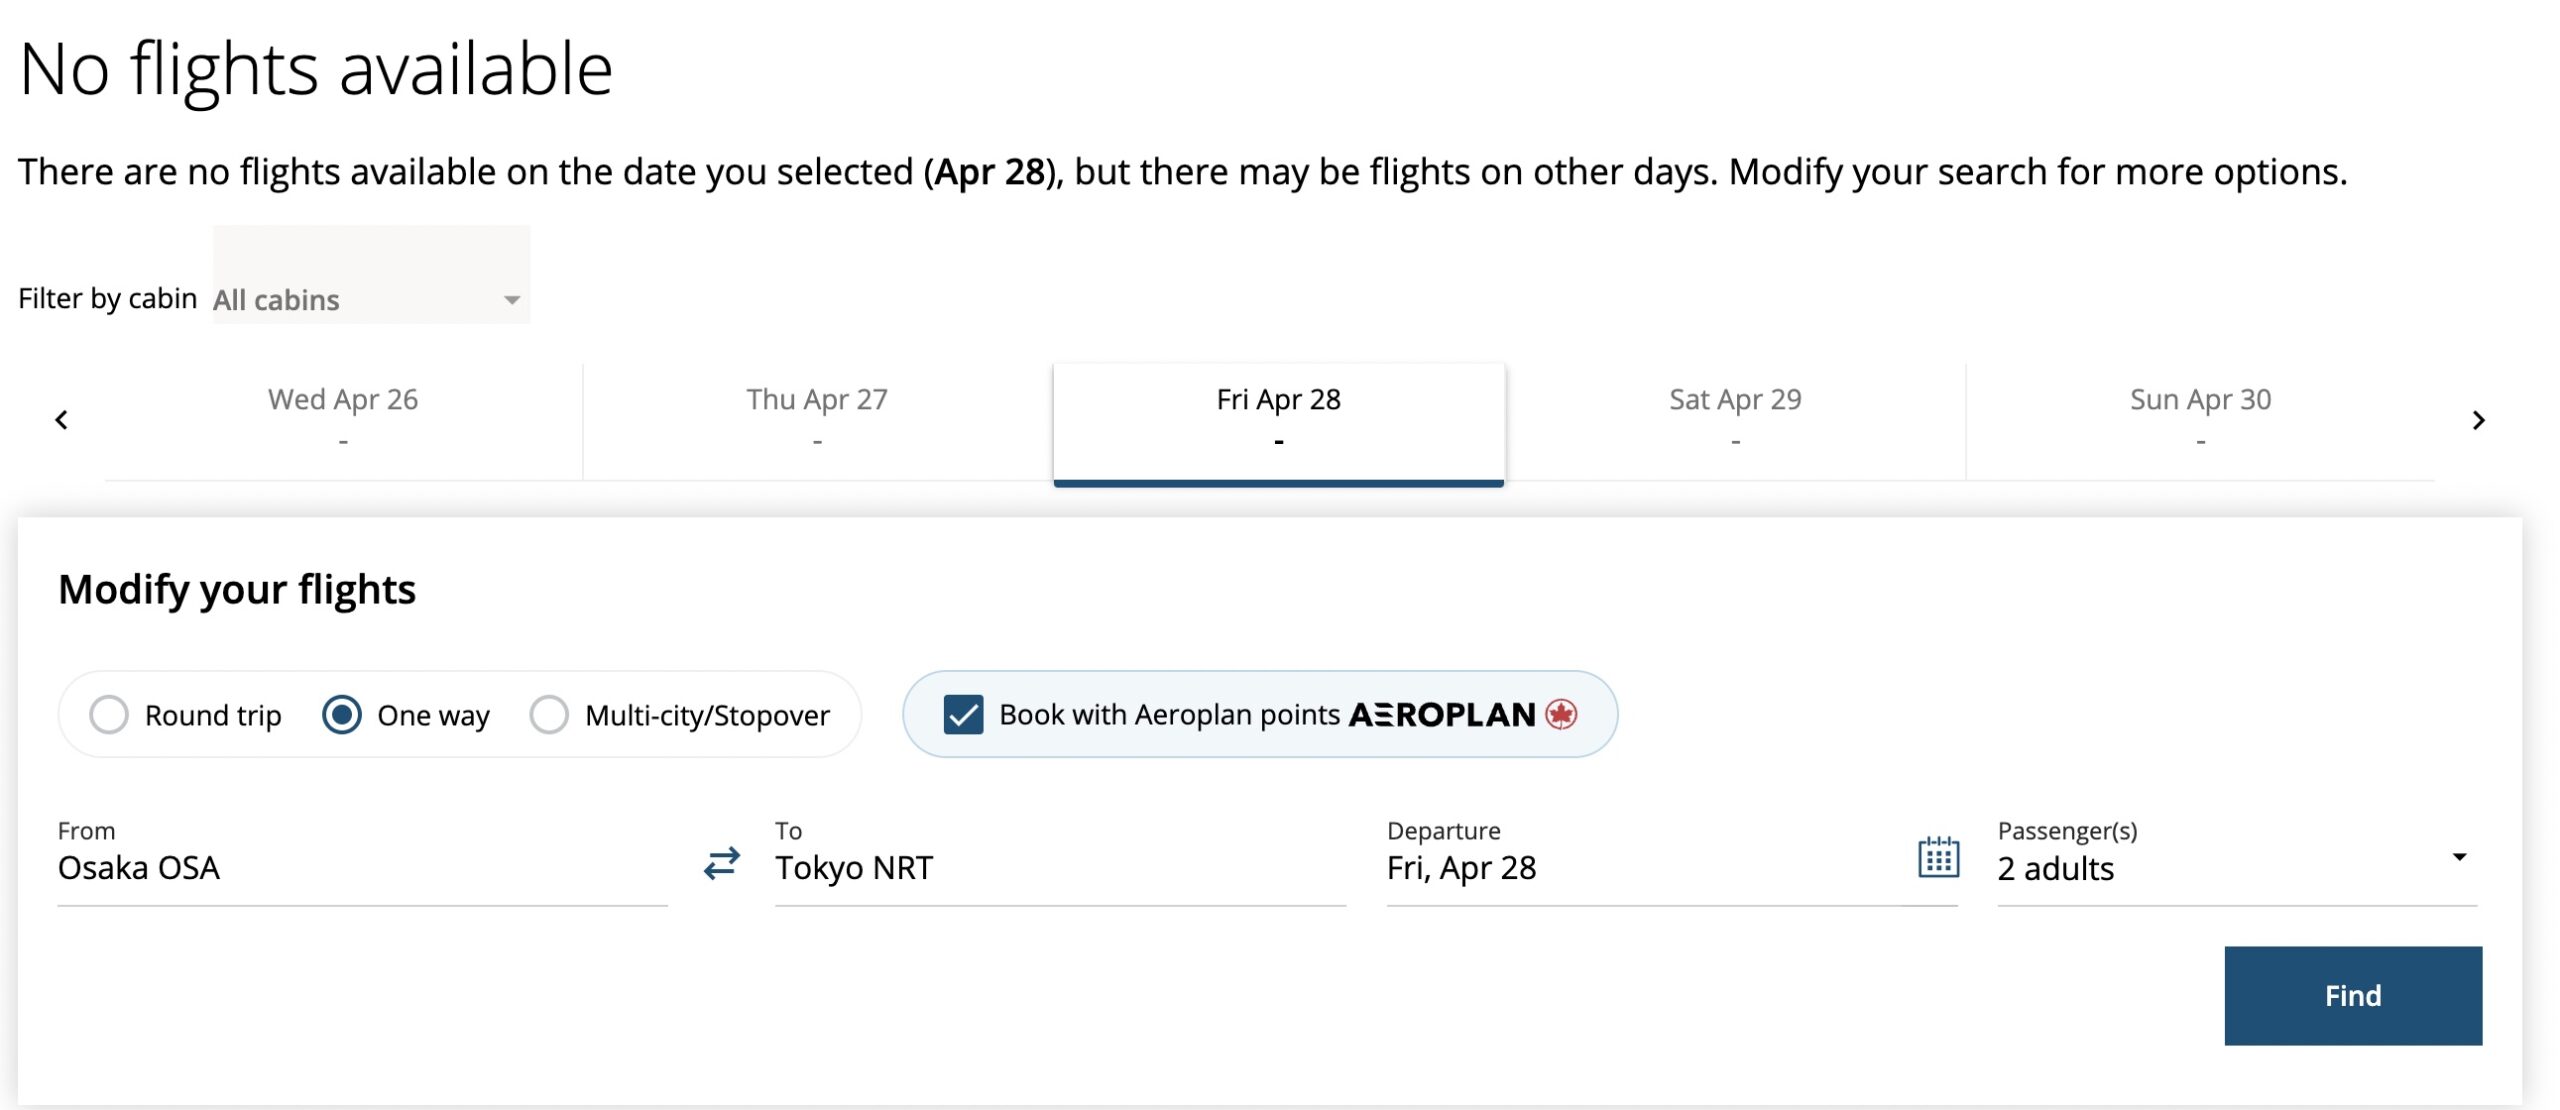
Task: Show later dates with right chevron
Action: (x=2477, y=420)
